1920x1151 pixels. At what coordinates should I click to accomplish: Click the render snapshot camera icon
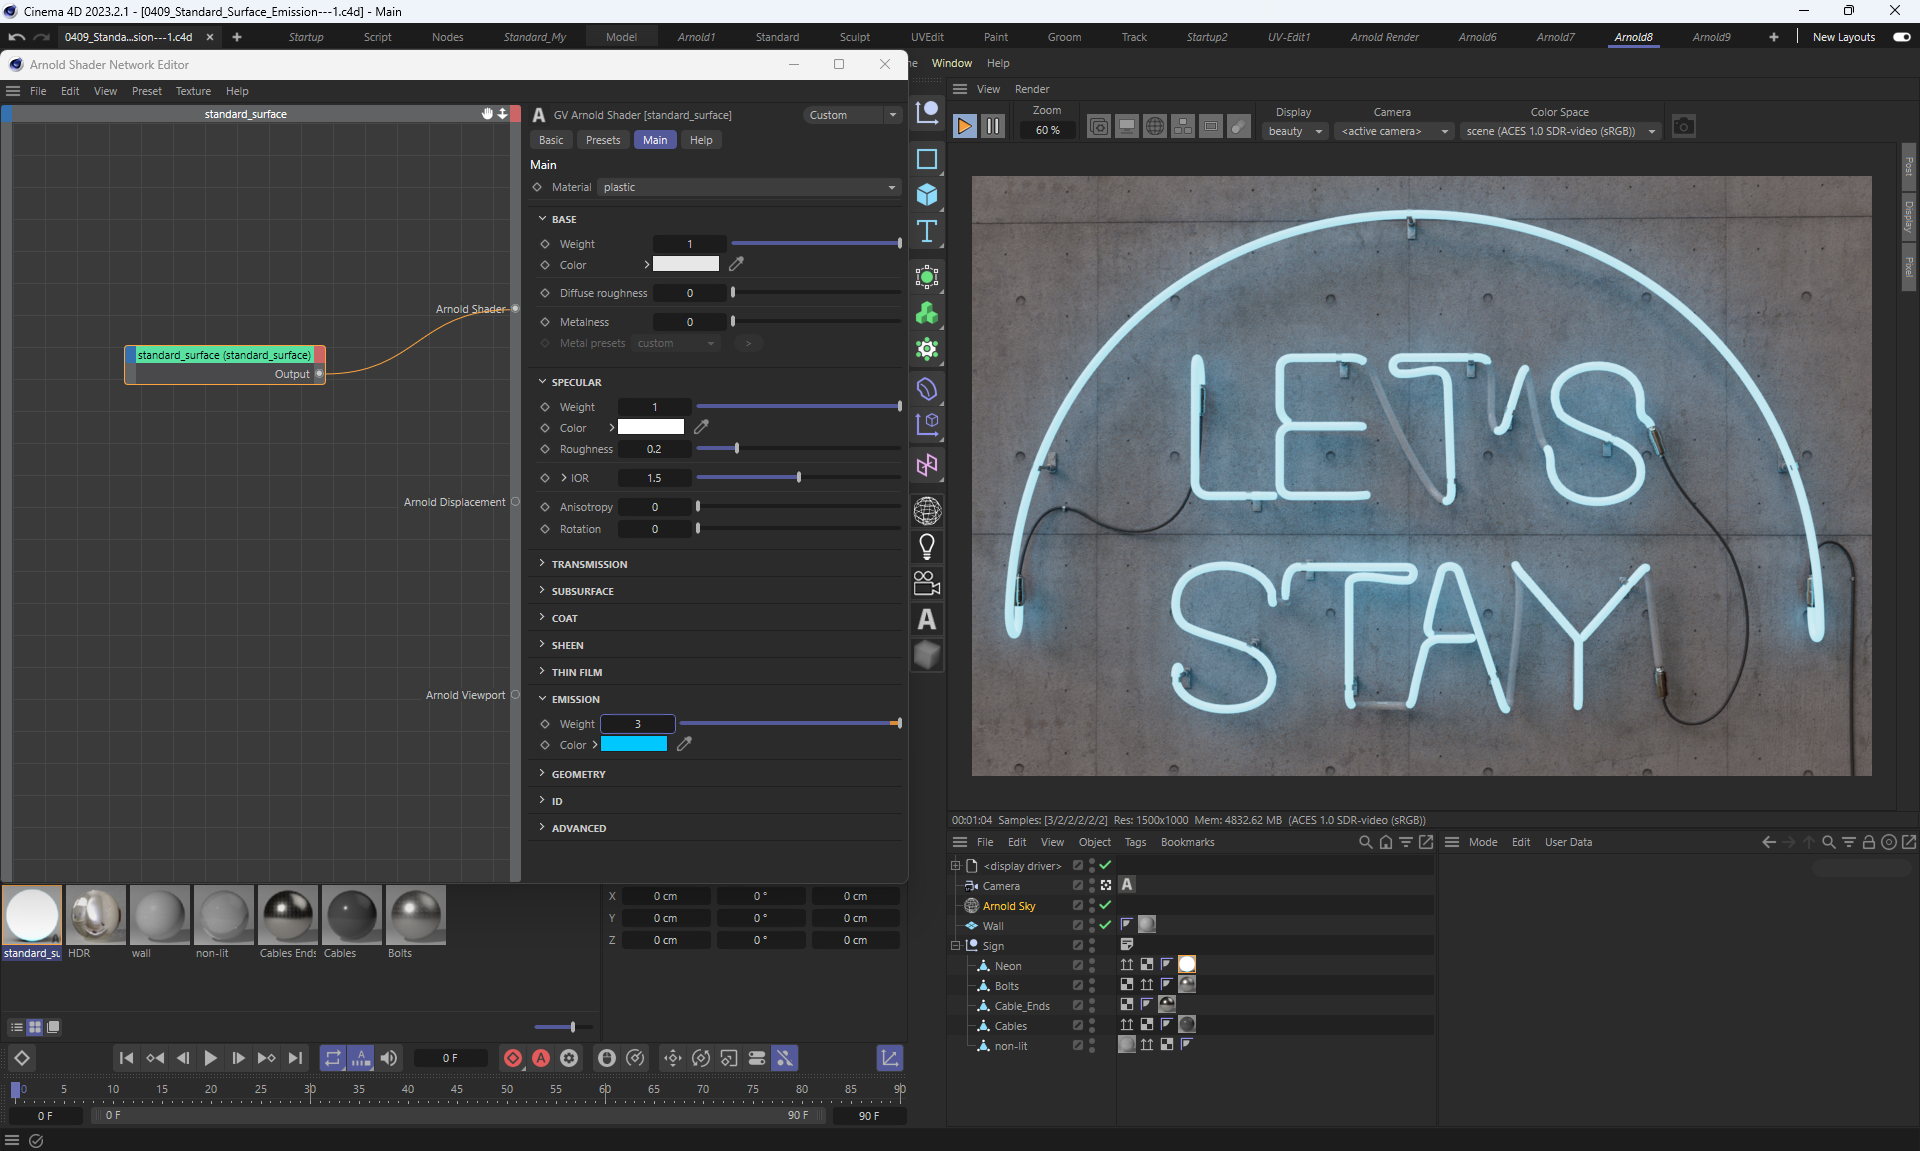pyautogui.click(x=1683, y=127)
